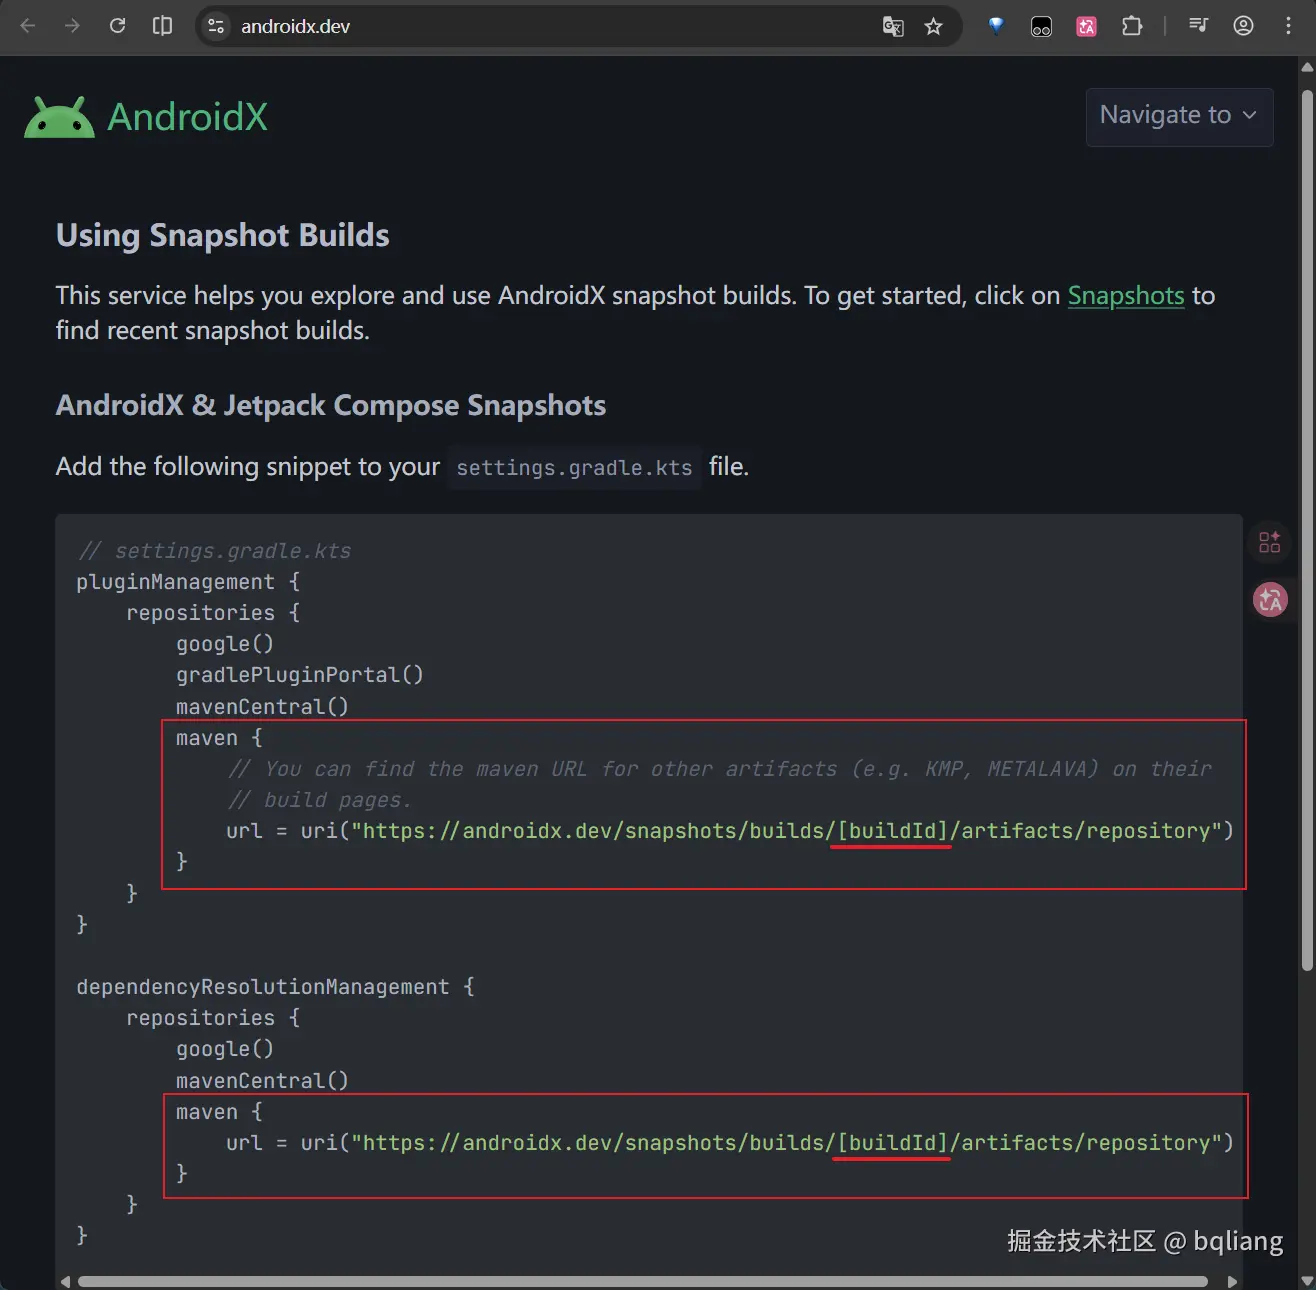Reload the current page

pos(117,27)
